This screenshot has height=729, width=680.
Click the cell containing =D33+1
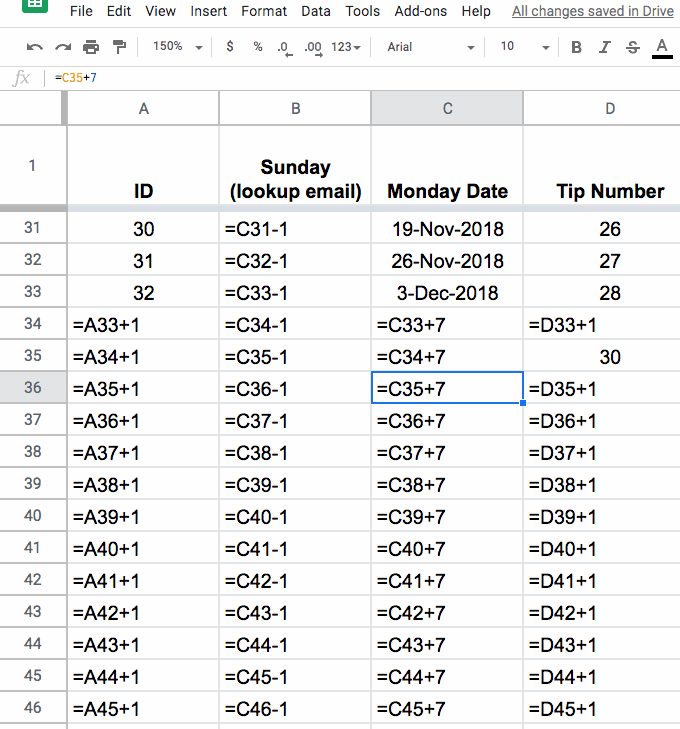[x=602, y=325]
